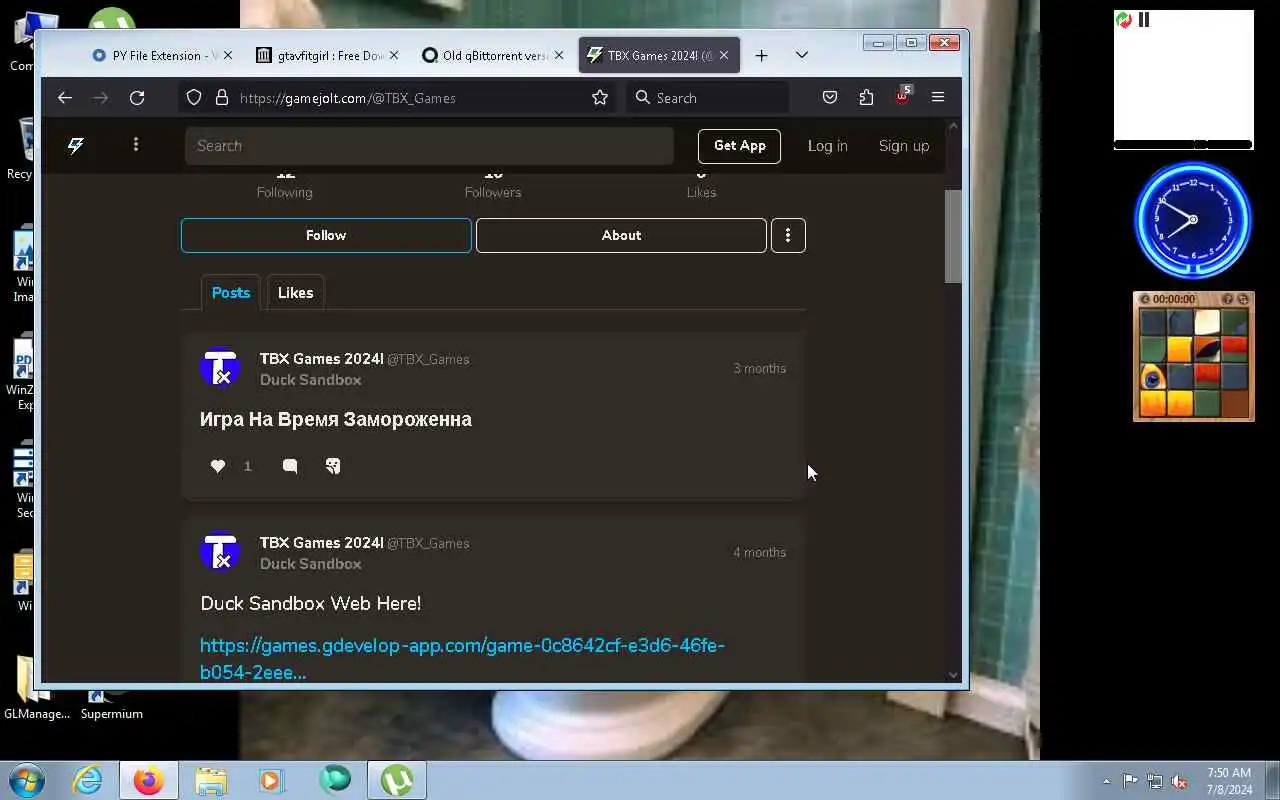The image size is (1280, 800).
Task: Go back with the browser back arrow
Action: [x=65, y=98]
